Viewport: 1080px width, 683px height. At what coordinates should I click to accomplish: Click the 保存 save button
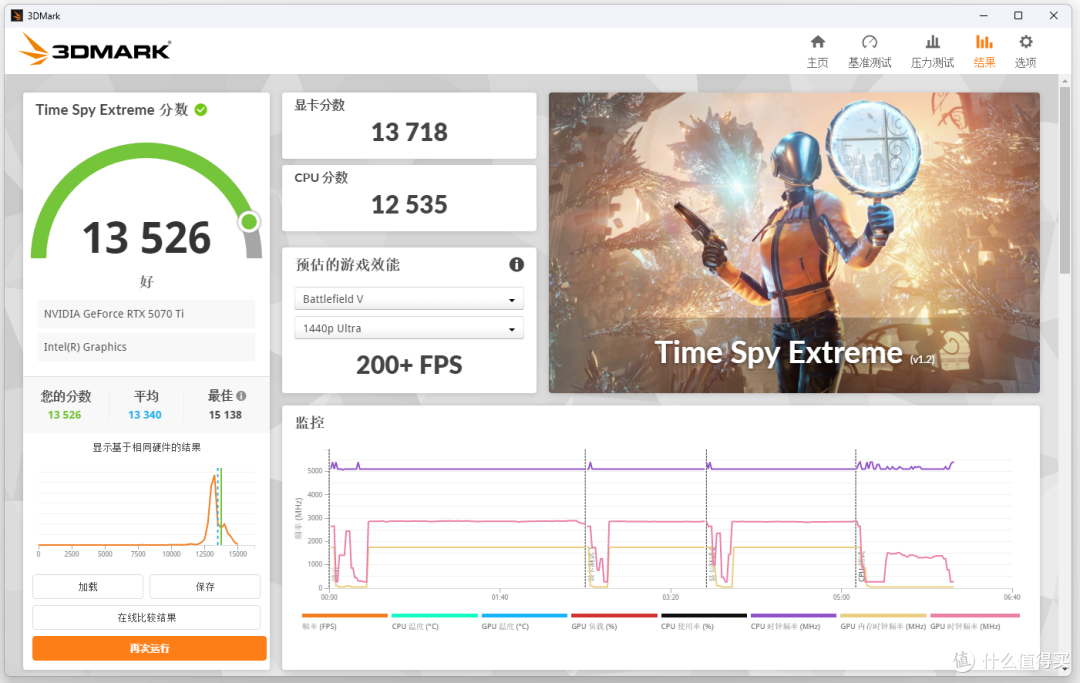click(x=205, y=587)
